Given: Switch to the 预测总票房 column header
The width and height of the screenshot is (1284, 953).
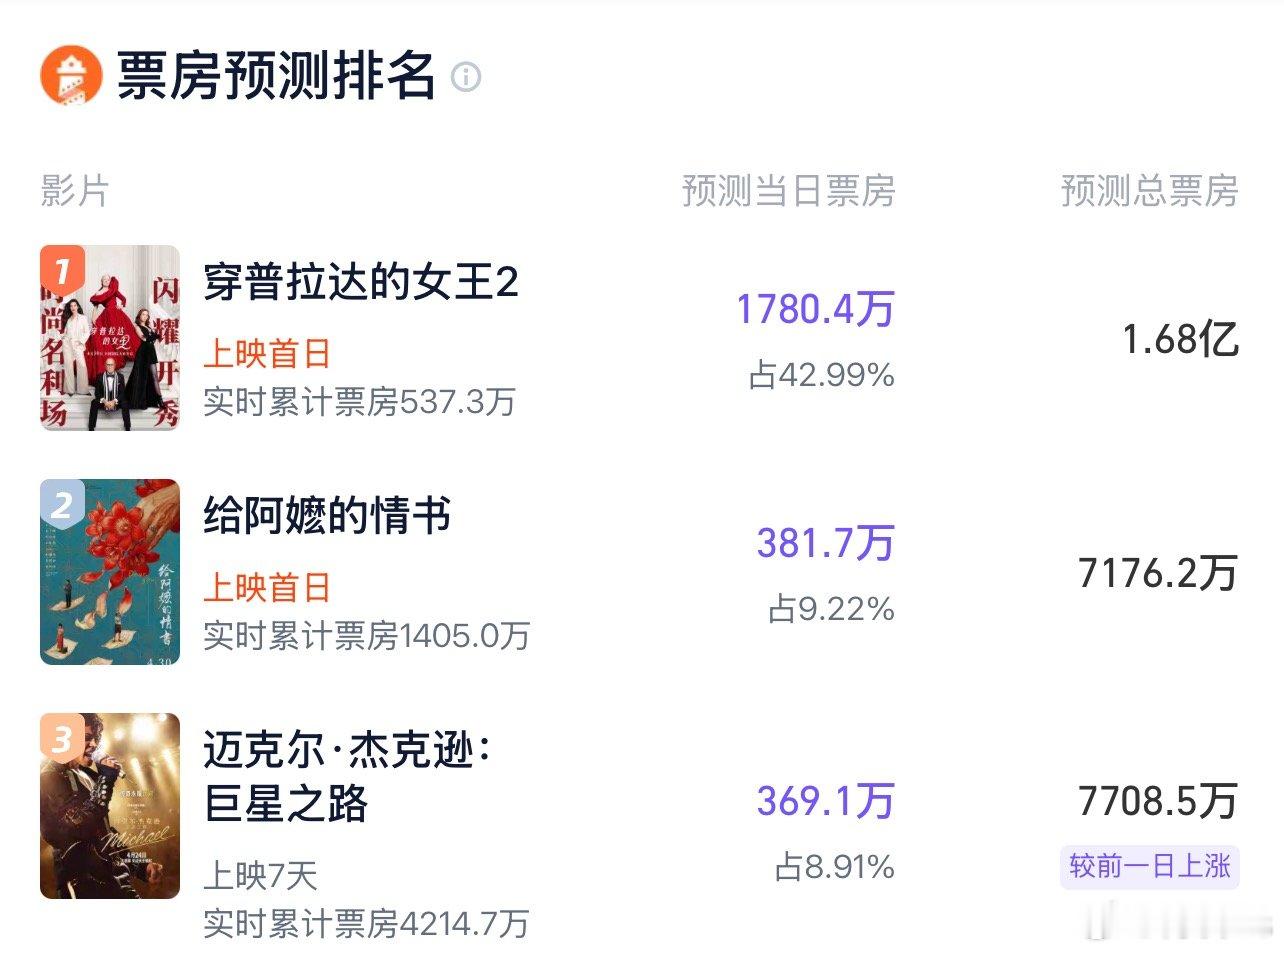Looking at the screenshot, I should pos(1147,192).
